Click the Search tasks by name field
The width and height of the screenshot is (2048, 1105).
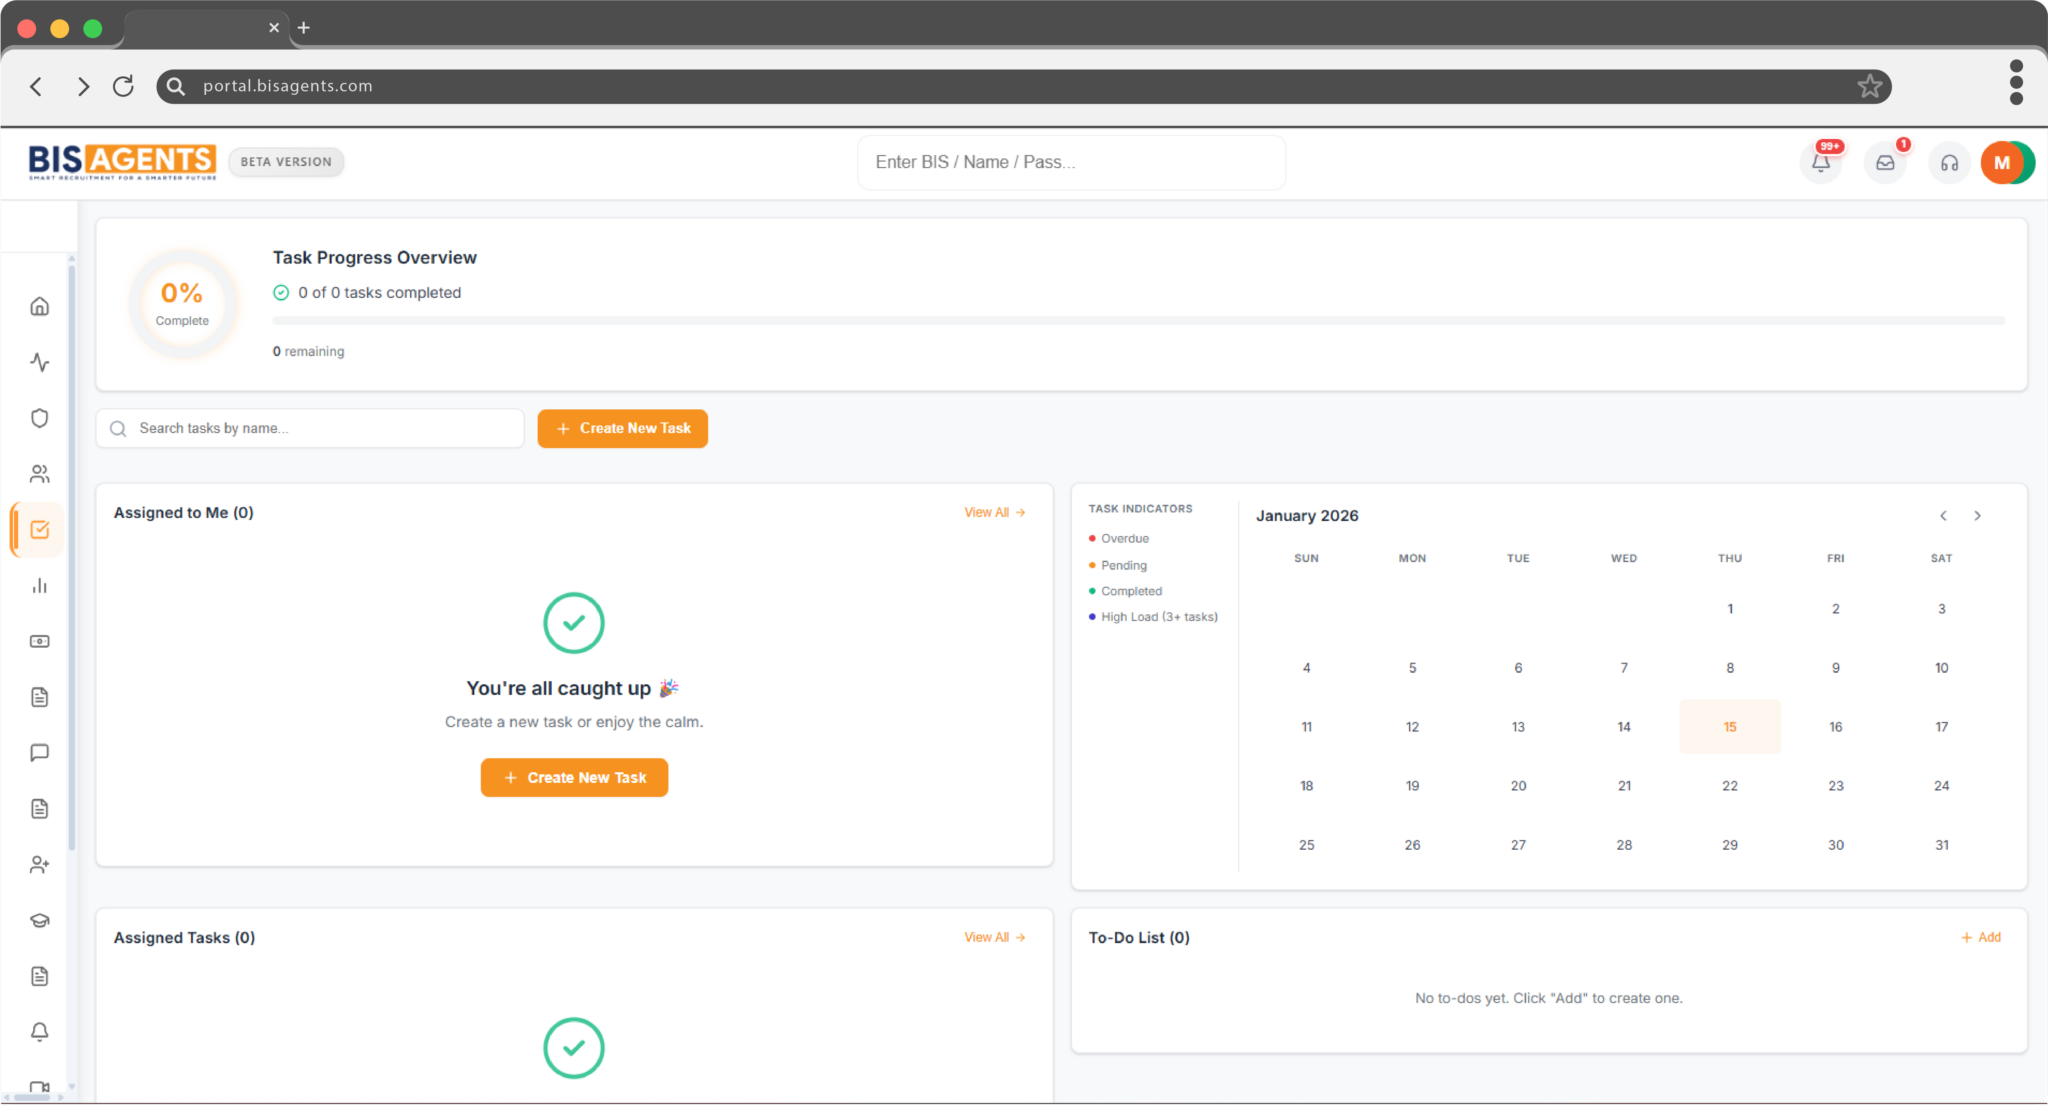[x=320, y=428]
